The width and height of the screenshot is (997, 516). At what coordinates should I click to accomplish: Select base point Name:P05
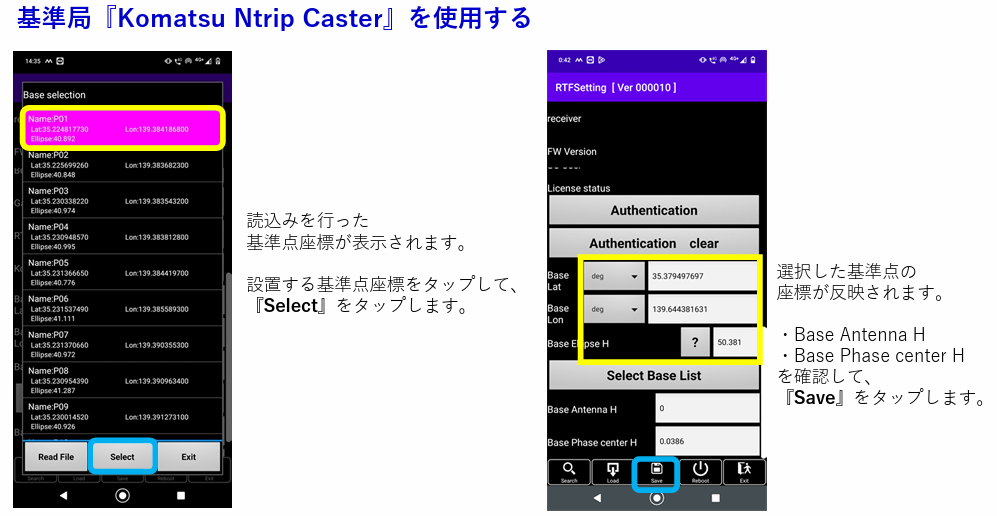coord(123,273)
